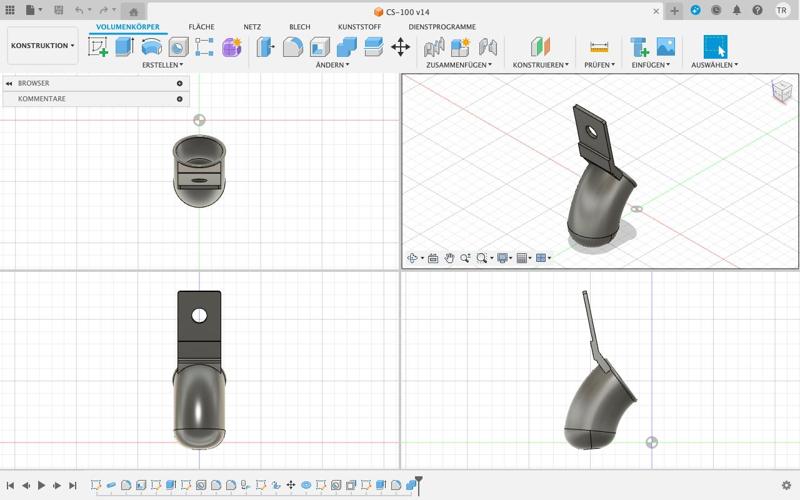
Task: Click the Extrude tool icon
Action: click(x=124, y=46)
